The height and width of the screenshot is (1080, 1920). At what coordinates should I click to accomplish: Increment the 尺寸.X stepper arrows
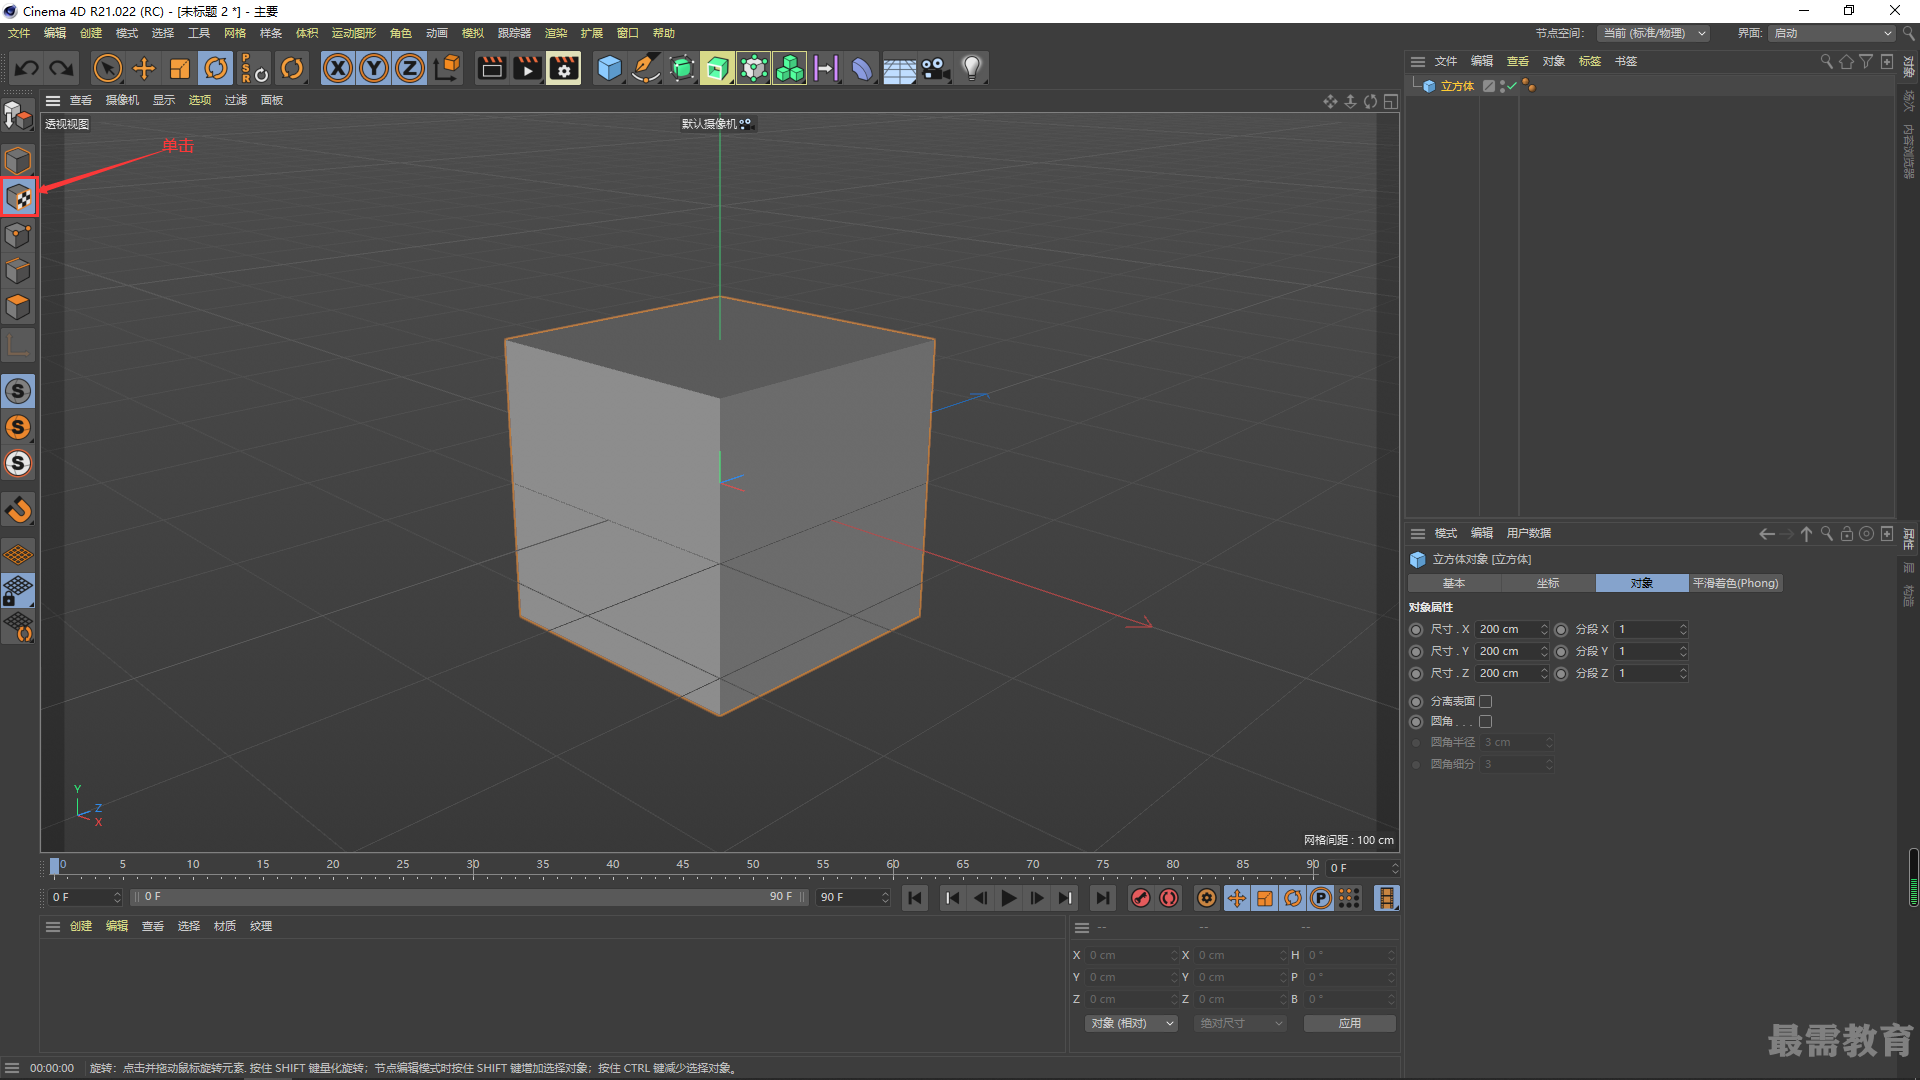pyautogui.click(x=1544, y=629)
